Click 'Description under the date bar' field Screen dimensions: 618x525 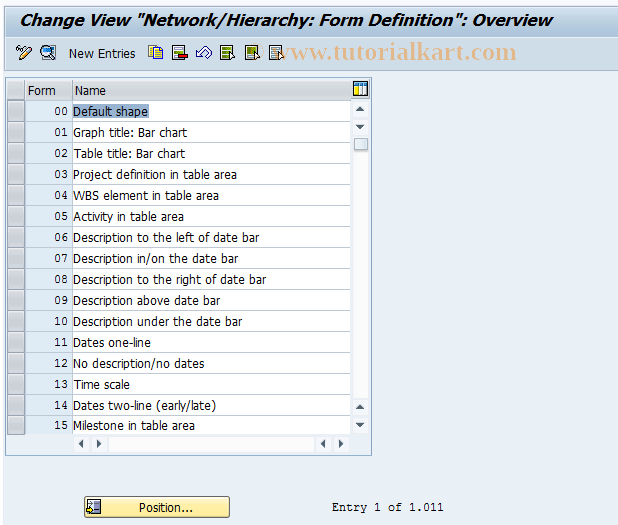click(x=211, y=321)
